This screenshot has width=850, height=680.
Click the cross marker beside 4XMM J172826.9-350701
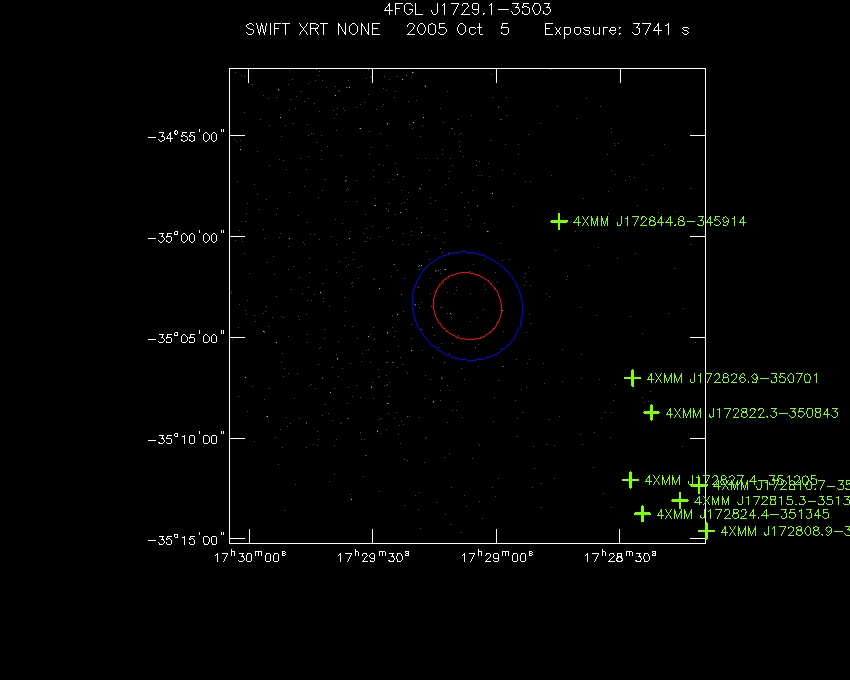(x=632, y=378)
